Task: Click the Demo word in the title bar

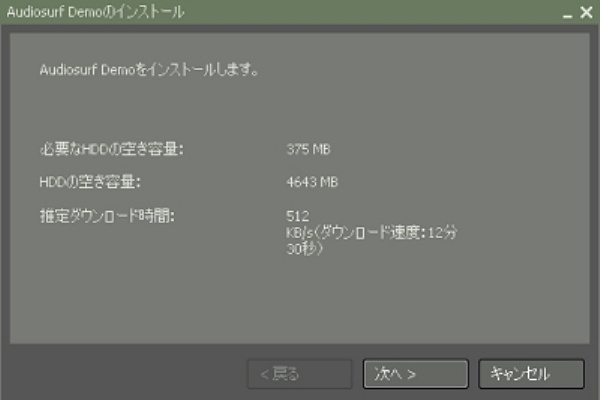Action: coord(85,12)
